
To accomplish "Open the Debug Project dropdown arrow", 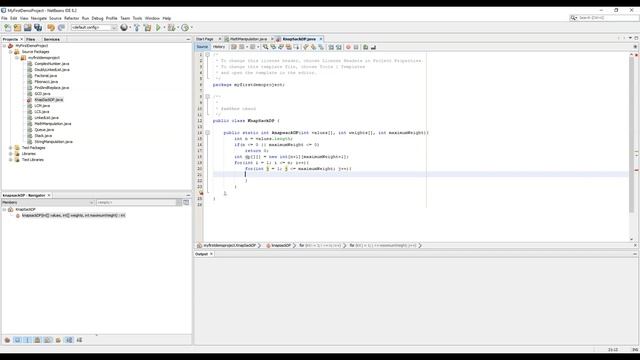I will pyautogui.click(x=178, y=27).
